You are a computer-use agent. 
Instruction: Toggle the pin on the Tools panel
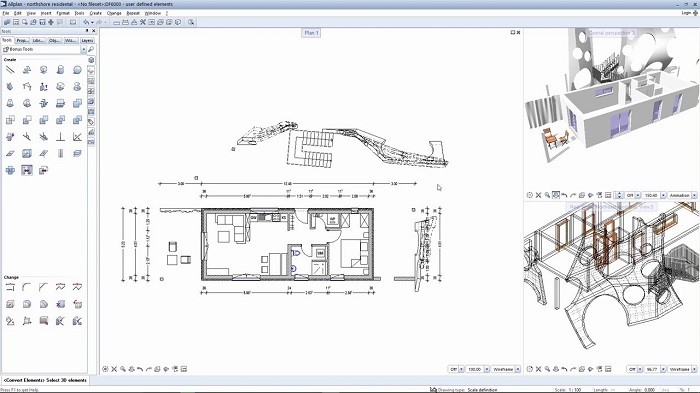click(87, 31)
